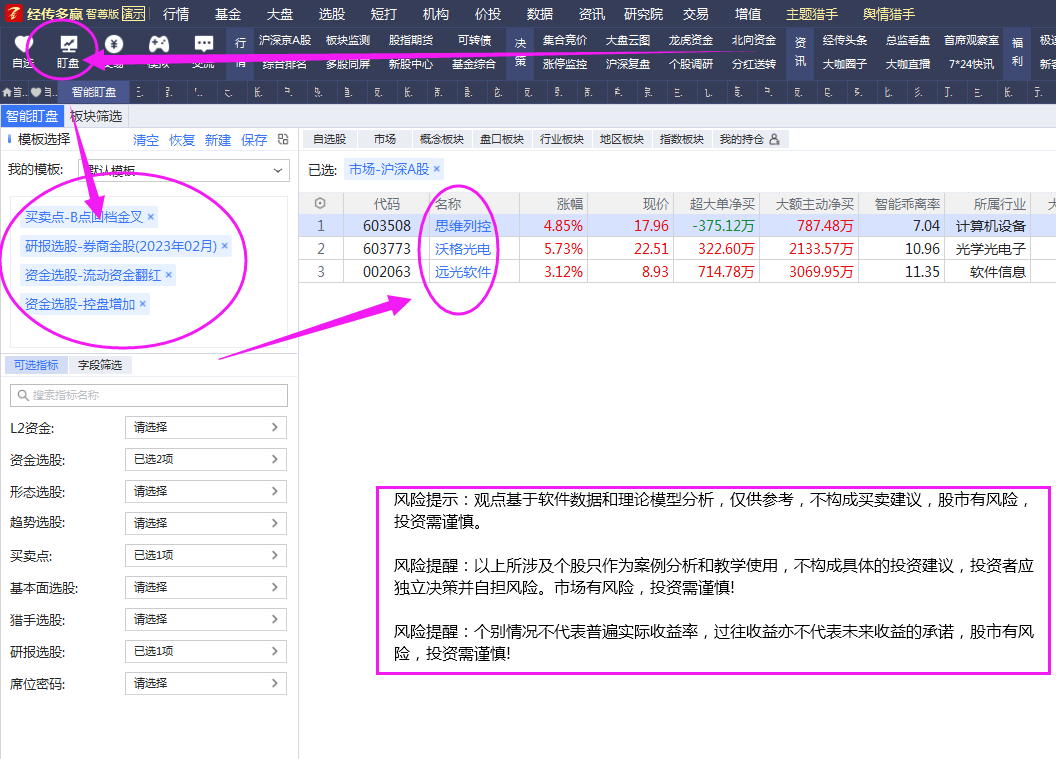
Task: Open 7*24快讯 in the toolbar
Action: [x=971, y=64]
